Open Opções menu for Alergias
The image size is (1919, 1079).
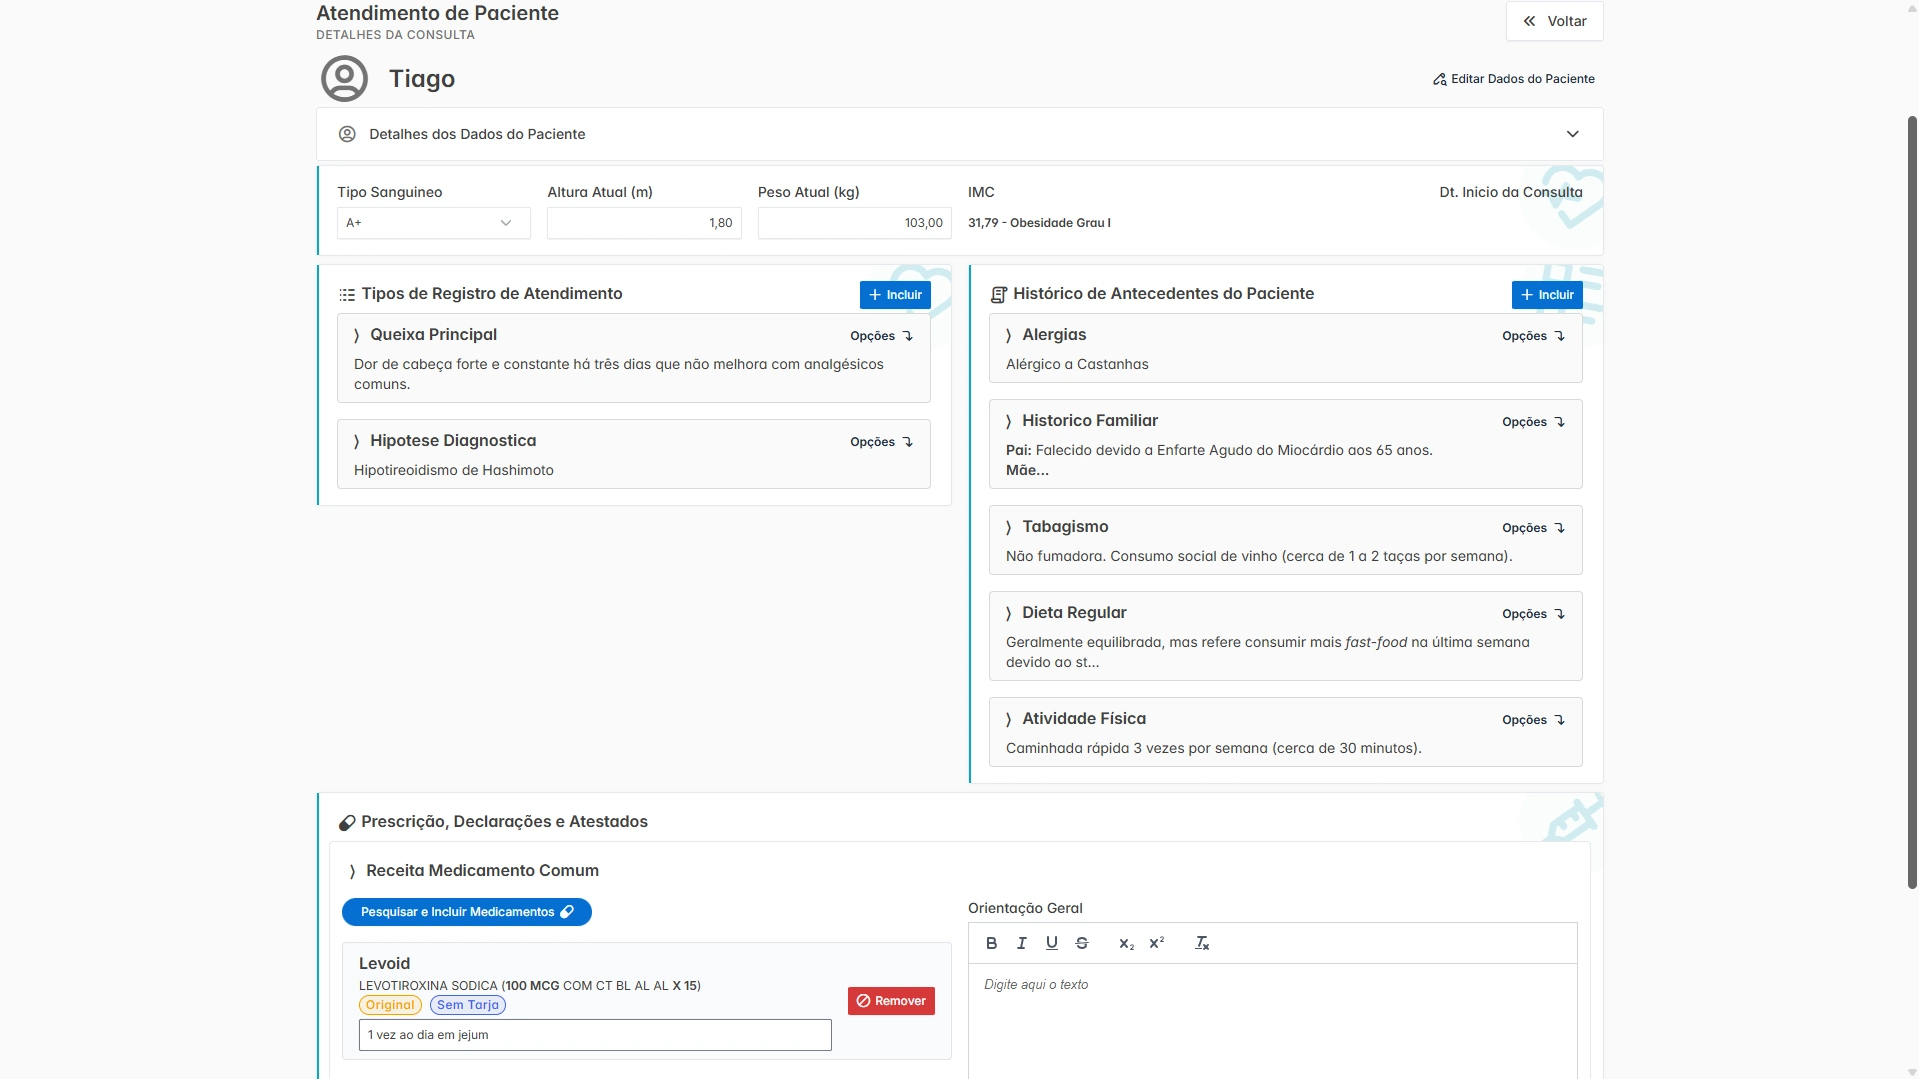click(x=1533, y=336)
